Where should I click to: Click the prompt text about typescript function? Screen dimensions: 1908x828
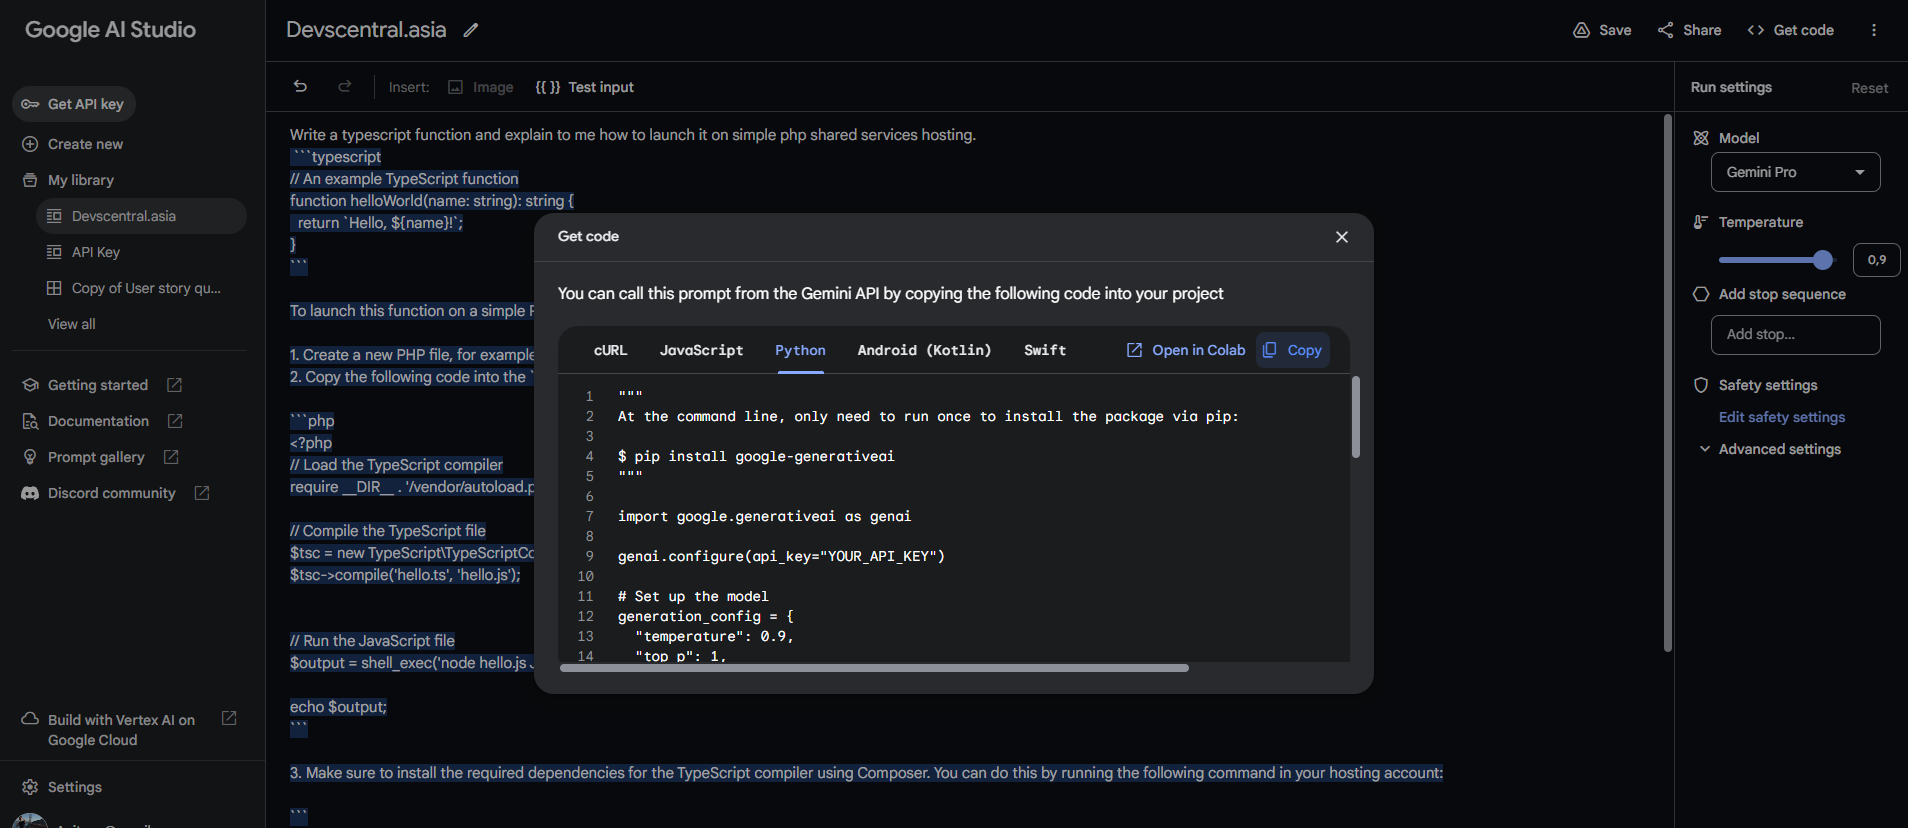[633, 135]
